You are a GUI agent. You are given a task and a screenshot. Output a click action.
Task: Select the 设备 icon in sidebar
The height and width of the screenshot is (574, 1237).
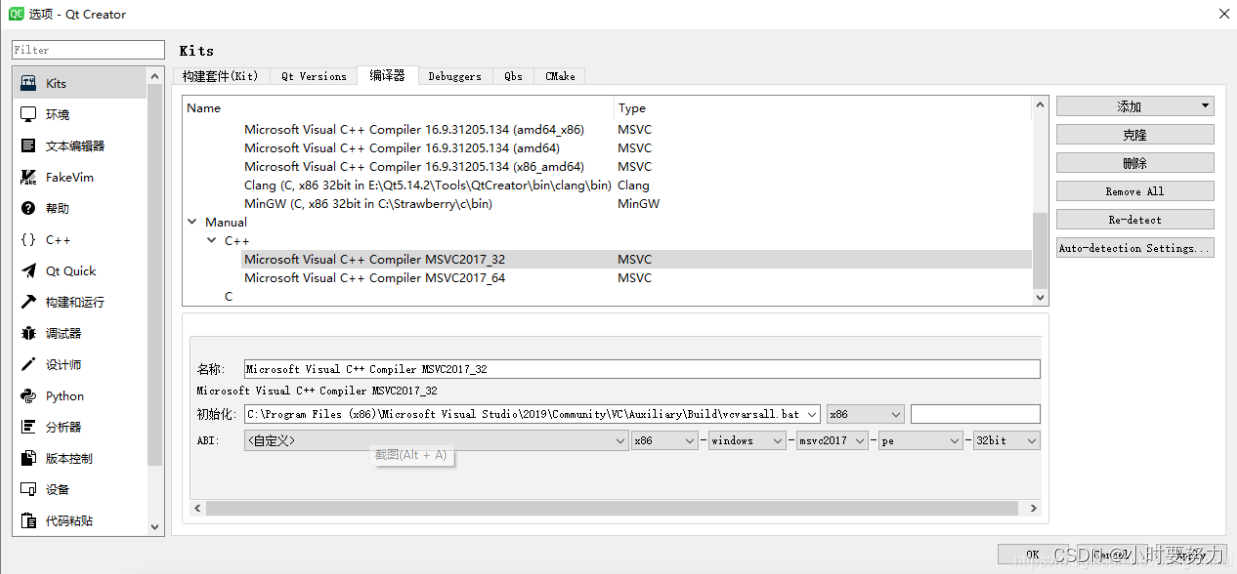coord(28,489)
